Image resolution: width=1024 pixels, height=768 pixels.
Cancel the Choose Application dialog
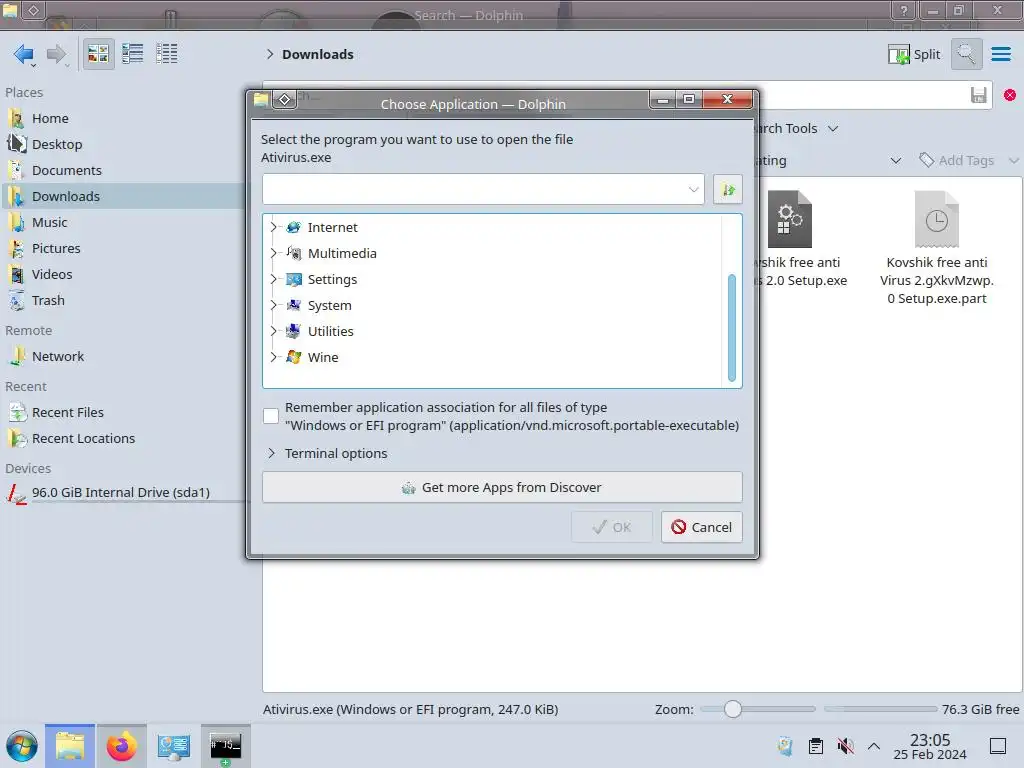[701, 527]
